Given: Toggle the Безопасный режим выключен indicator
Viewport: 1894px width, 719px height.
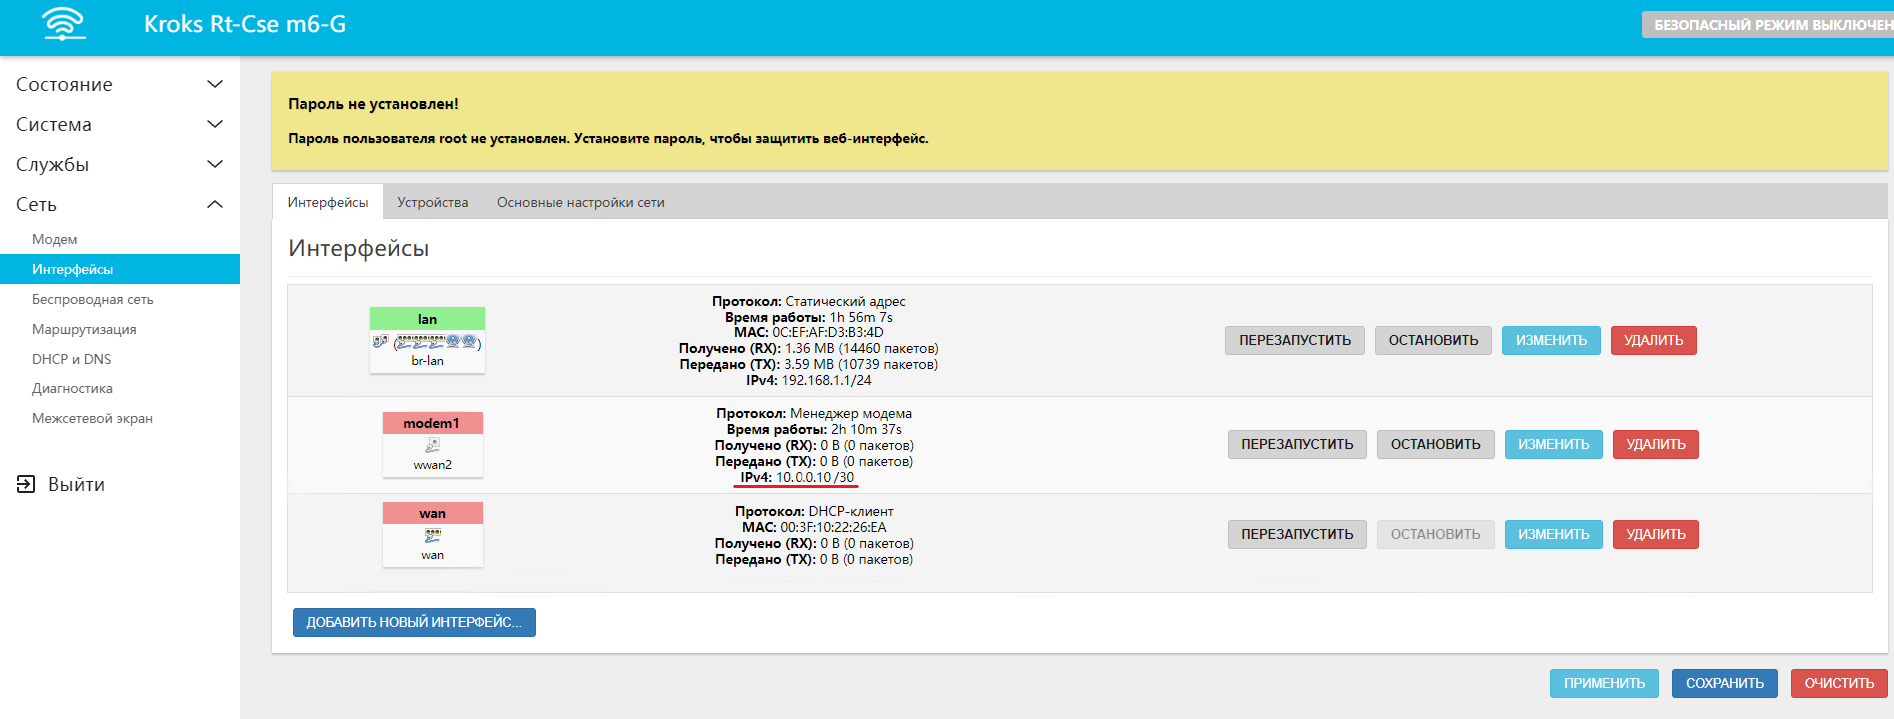Looking at the screenshot, I should [x=1766, y=25].
